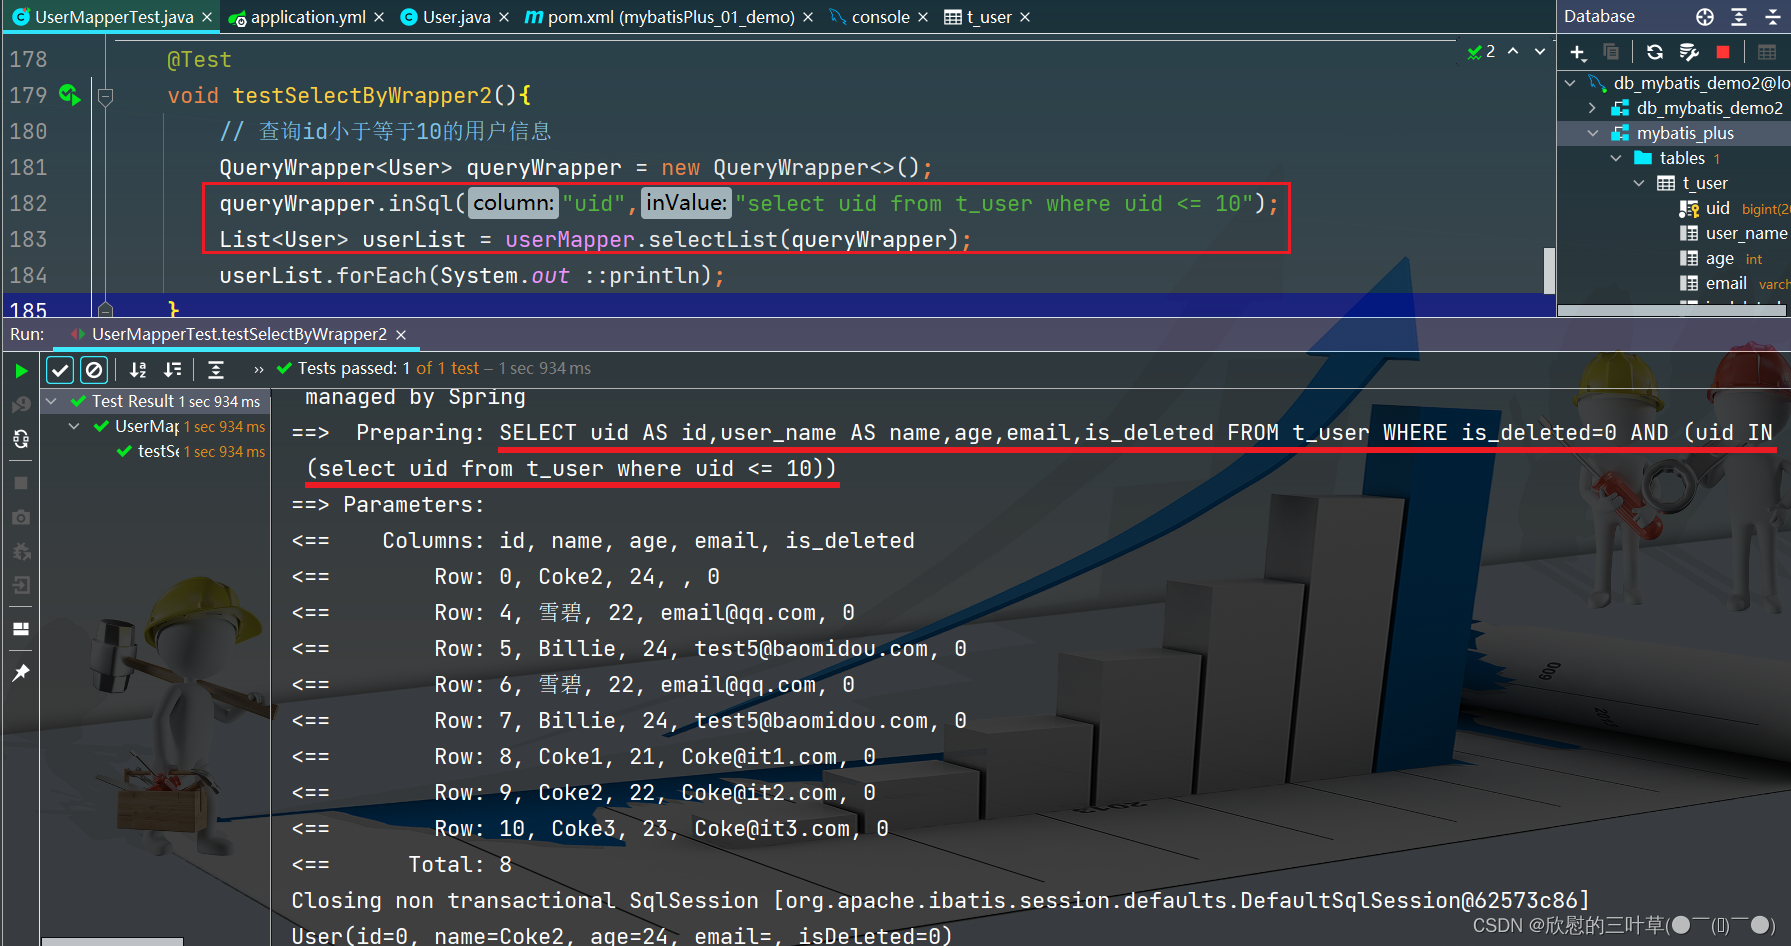Click the editor vertical scrollbar thumb
This screenshot has height=946, width=1791.
[x=1549, y=270]
